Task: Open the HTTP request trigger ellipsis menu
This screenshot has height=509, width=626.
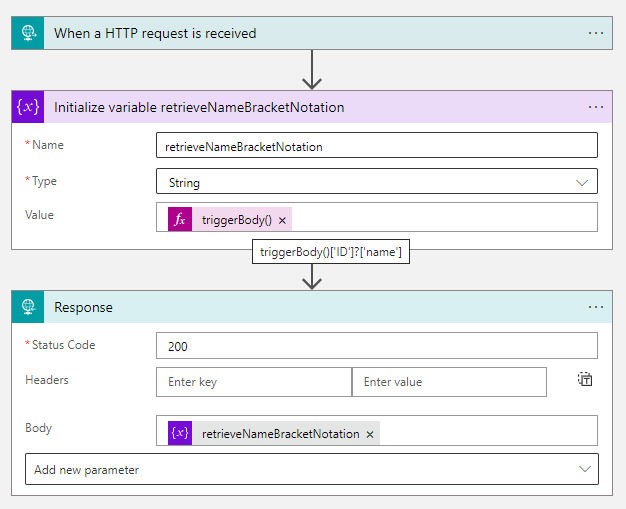Action: click(596, 33)
